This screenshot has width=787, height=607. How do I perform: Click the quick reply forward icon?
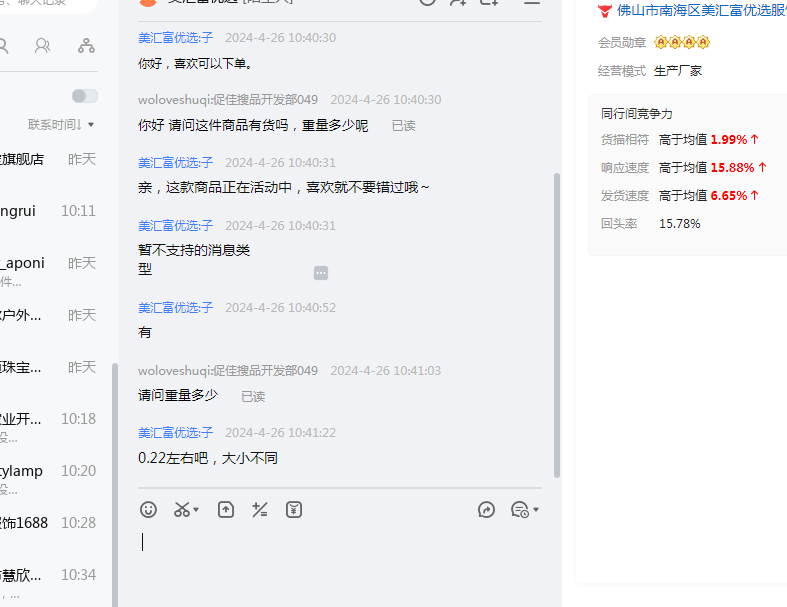[486, 510]
